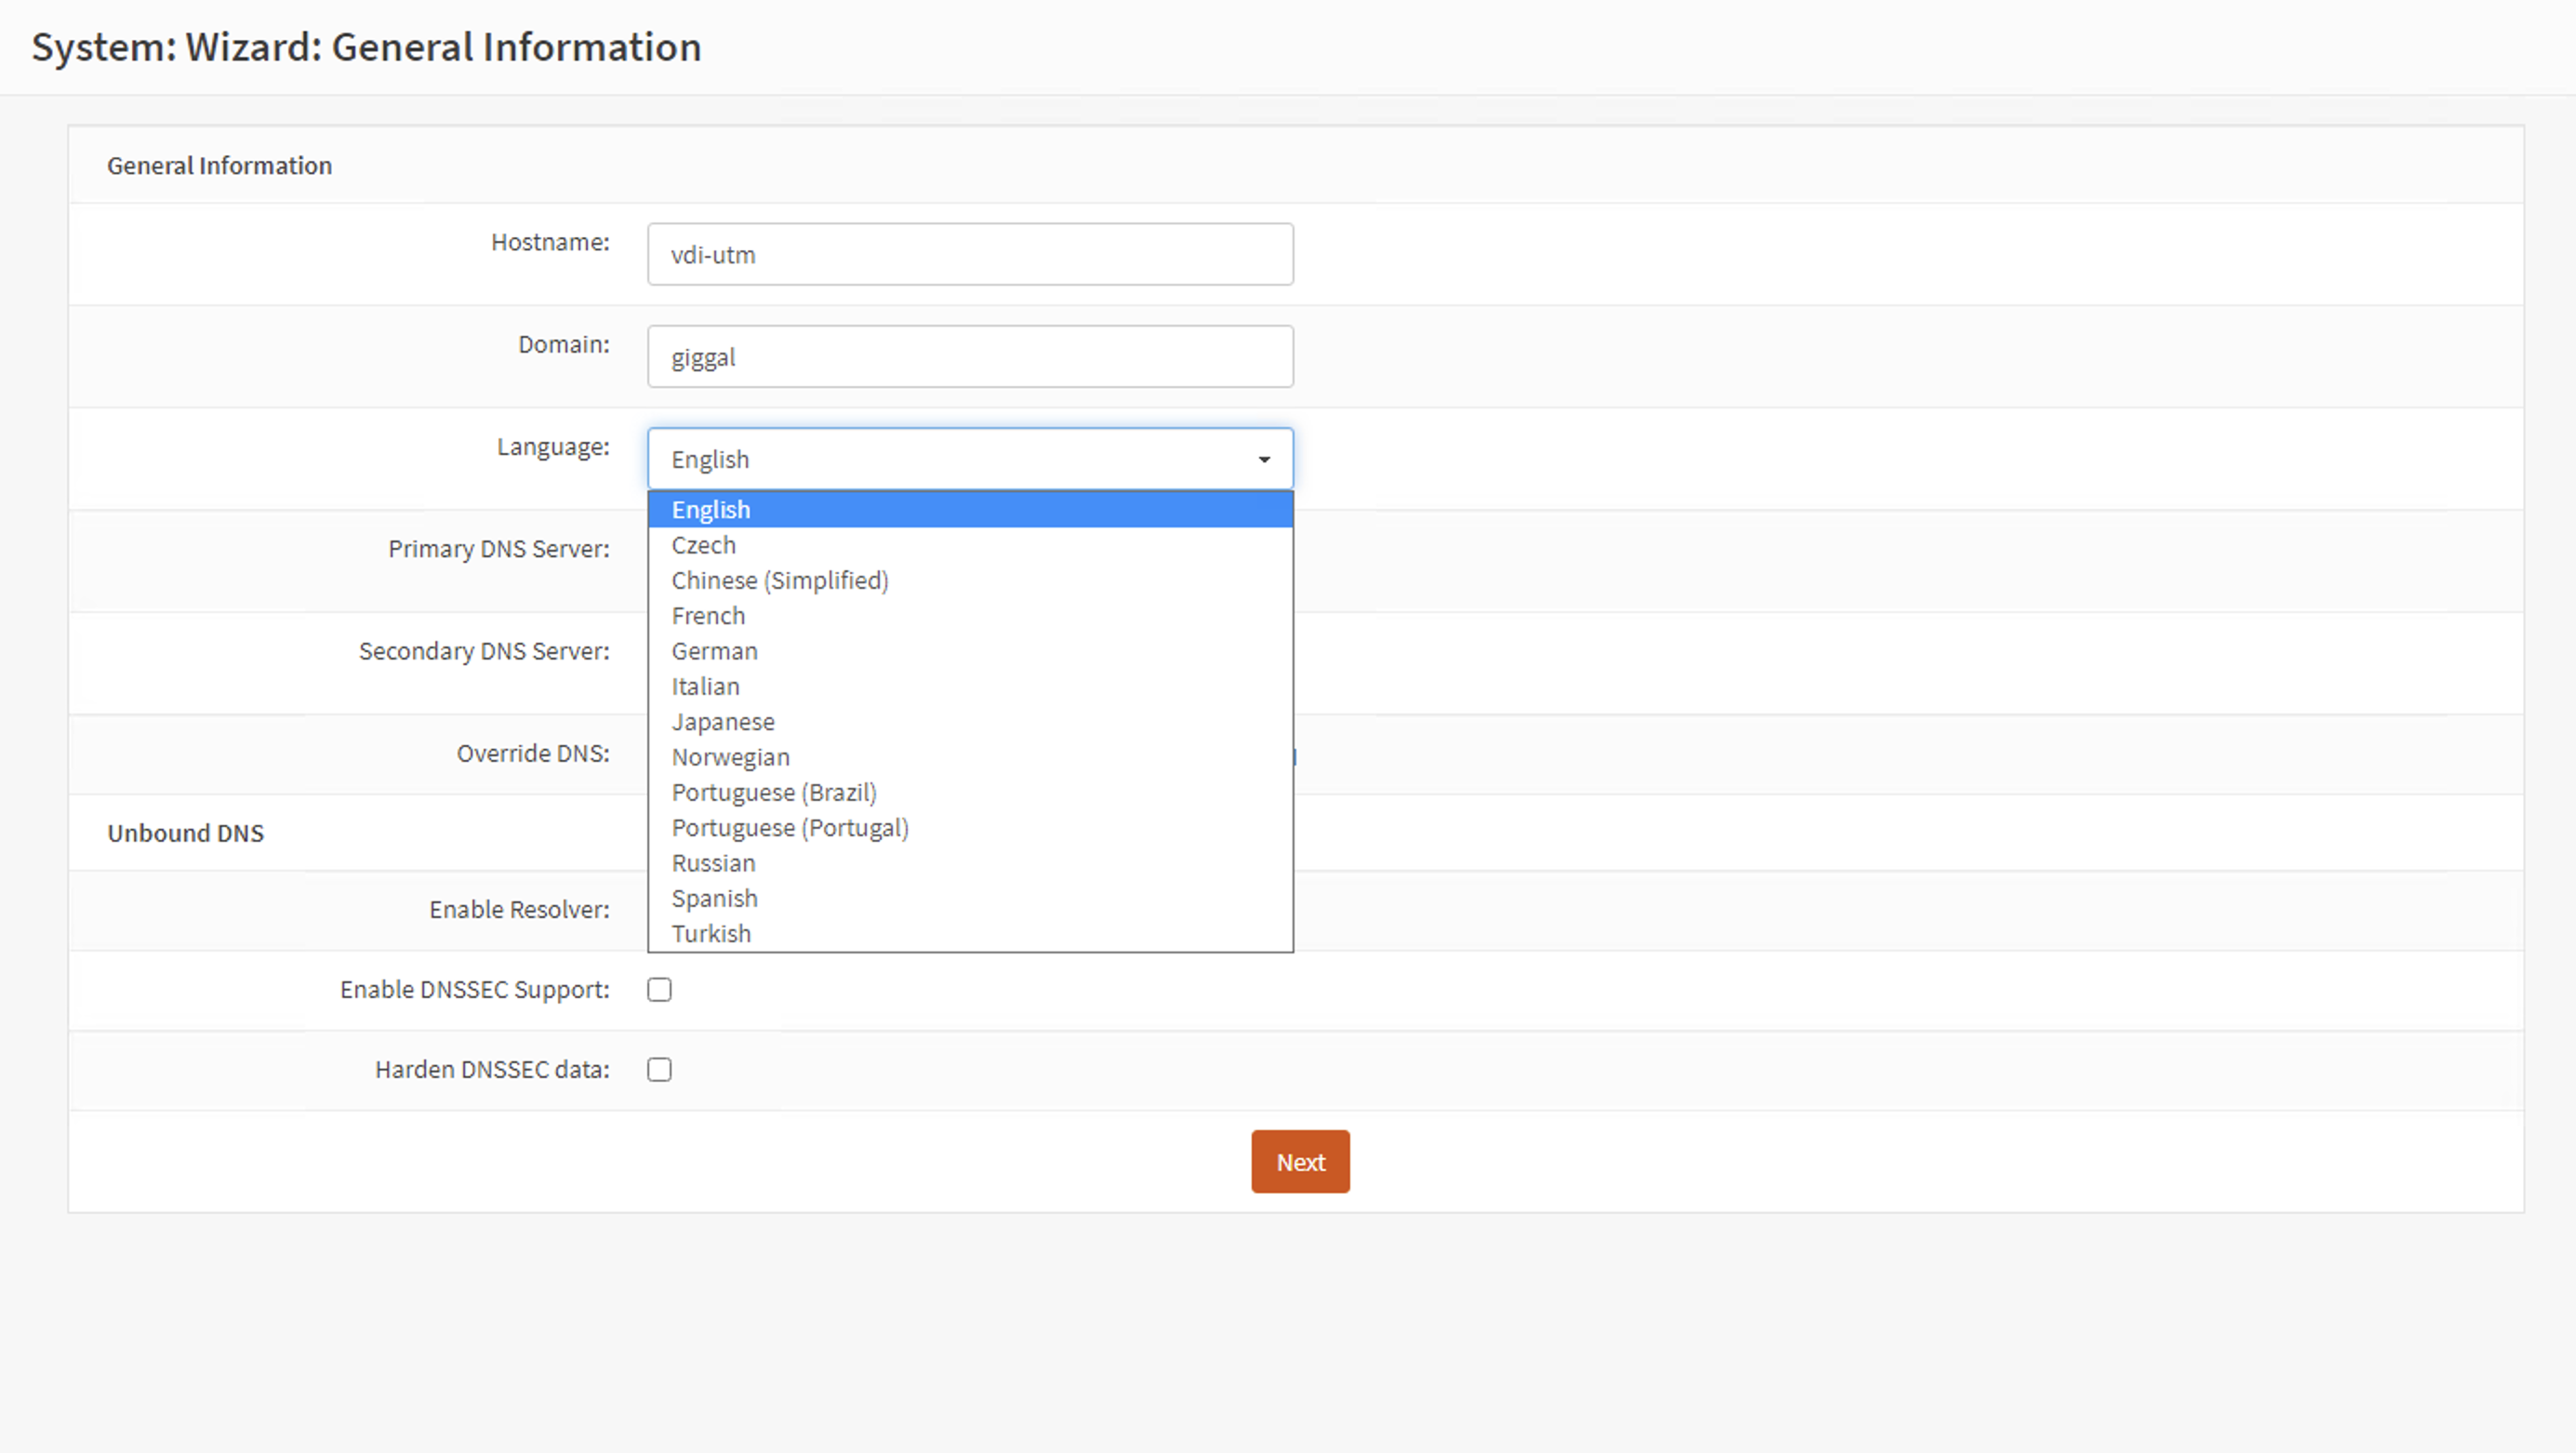Focus the Domain input field
The width and height of the screenshot is (2576, 1453).
pyautogui.click(x=970, y=357)
